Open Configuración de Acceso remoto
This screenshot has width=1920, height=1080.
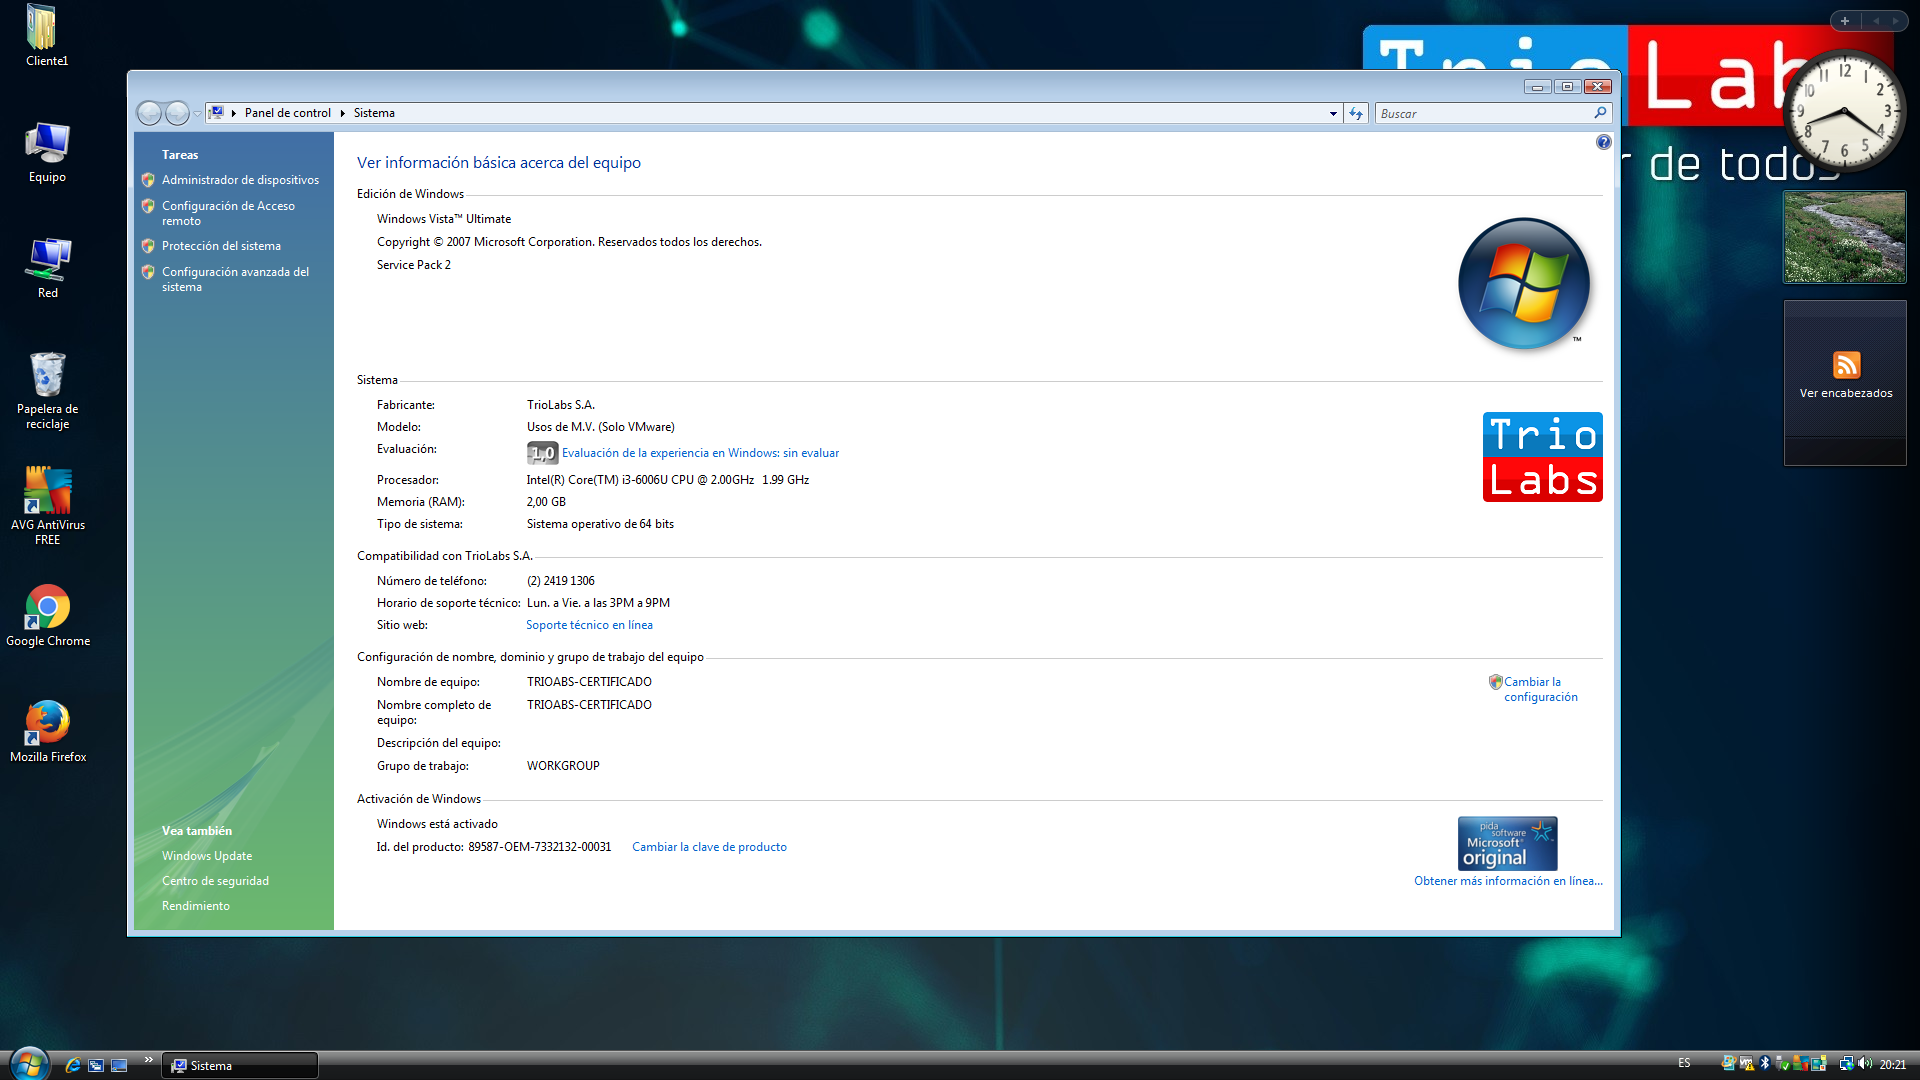point(228,213)
